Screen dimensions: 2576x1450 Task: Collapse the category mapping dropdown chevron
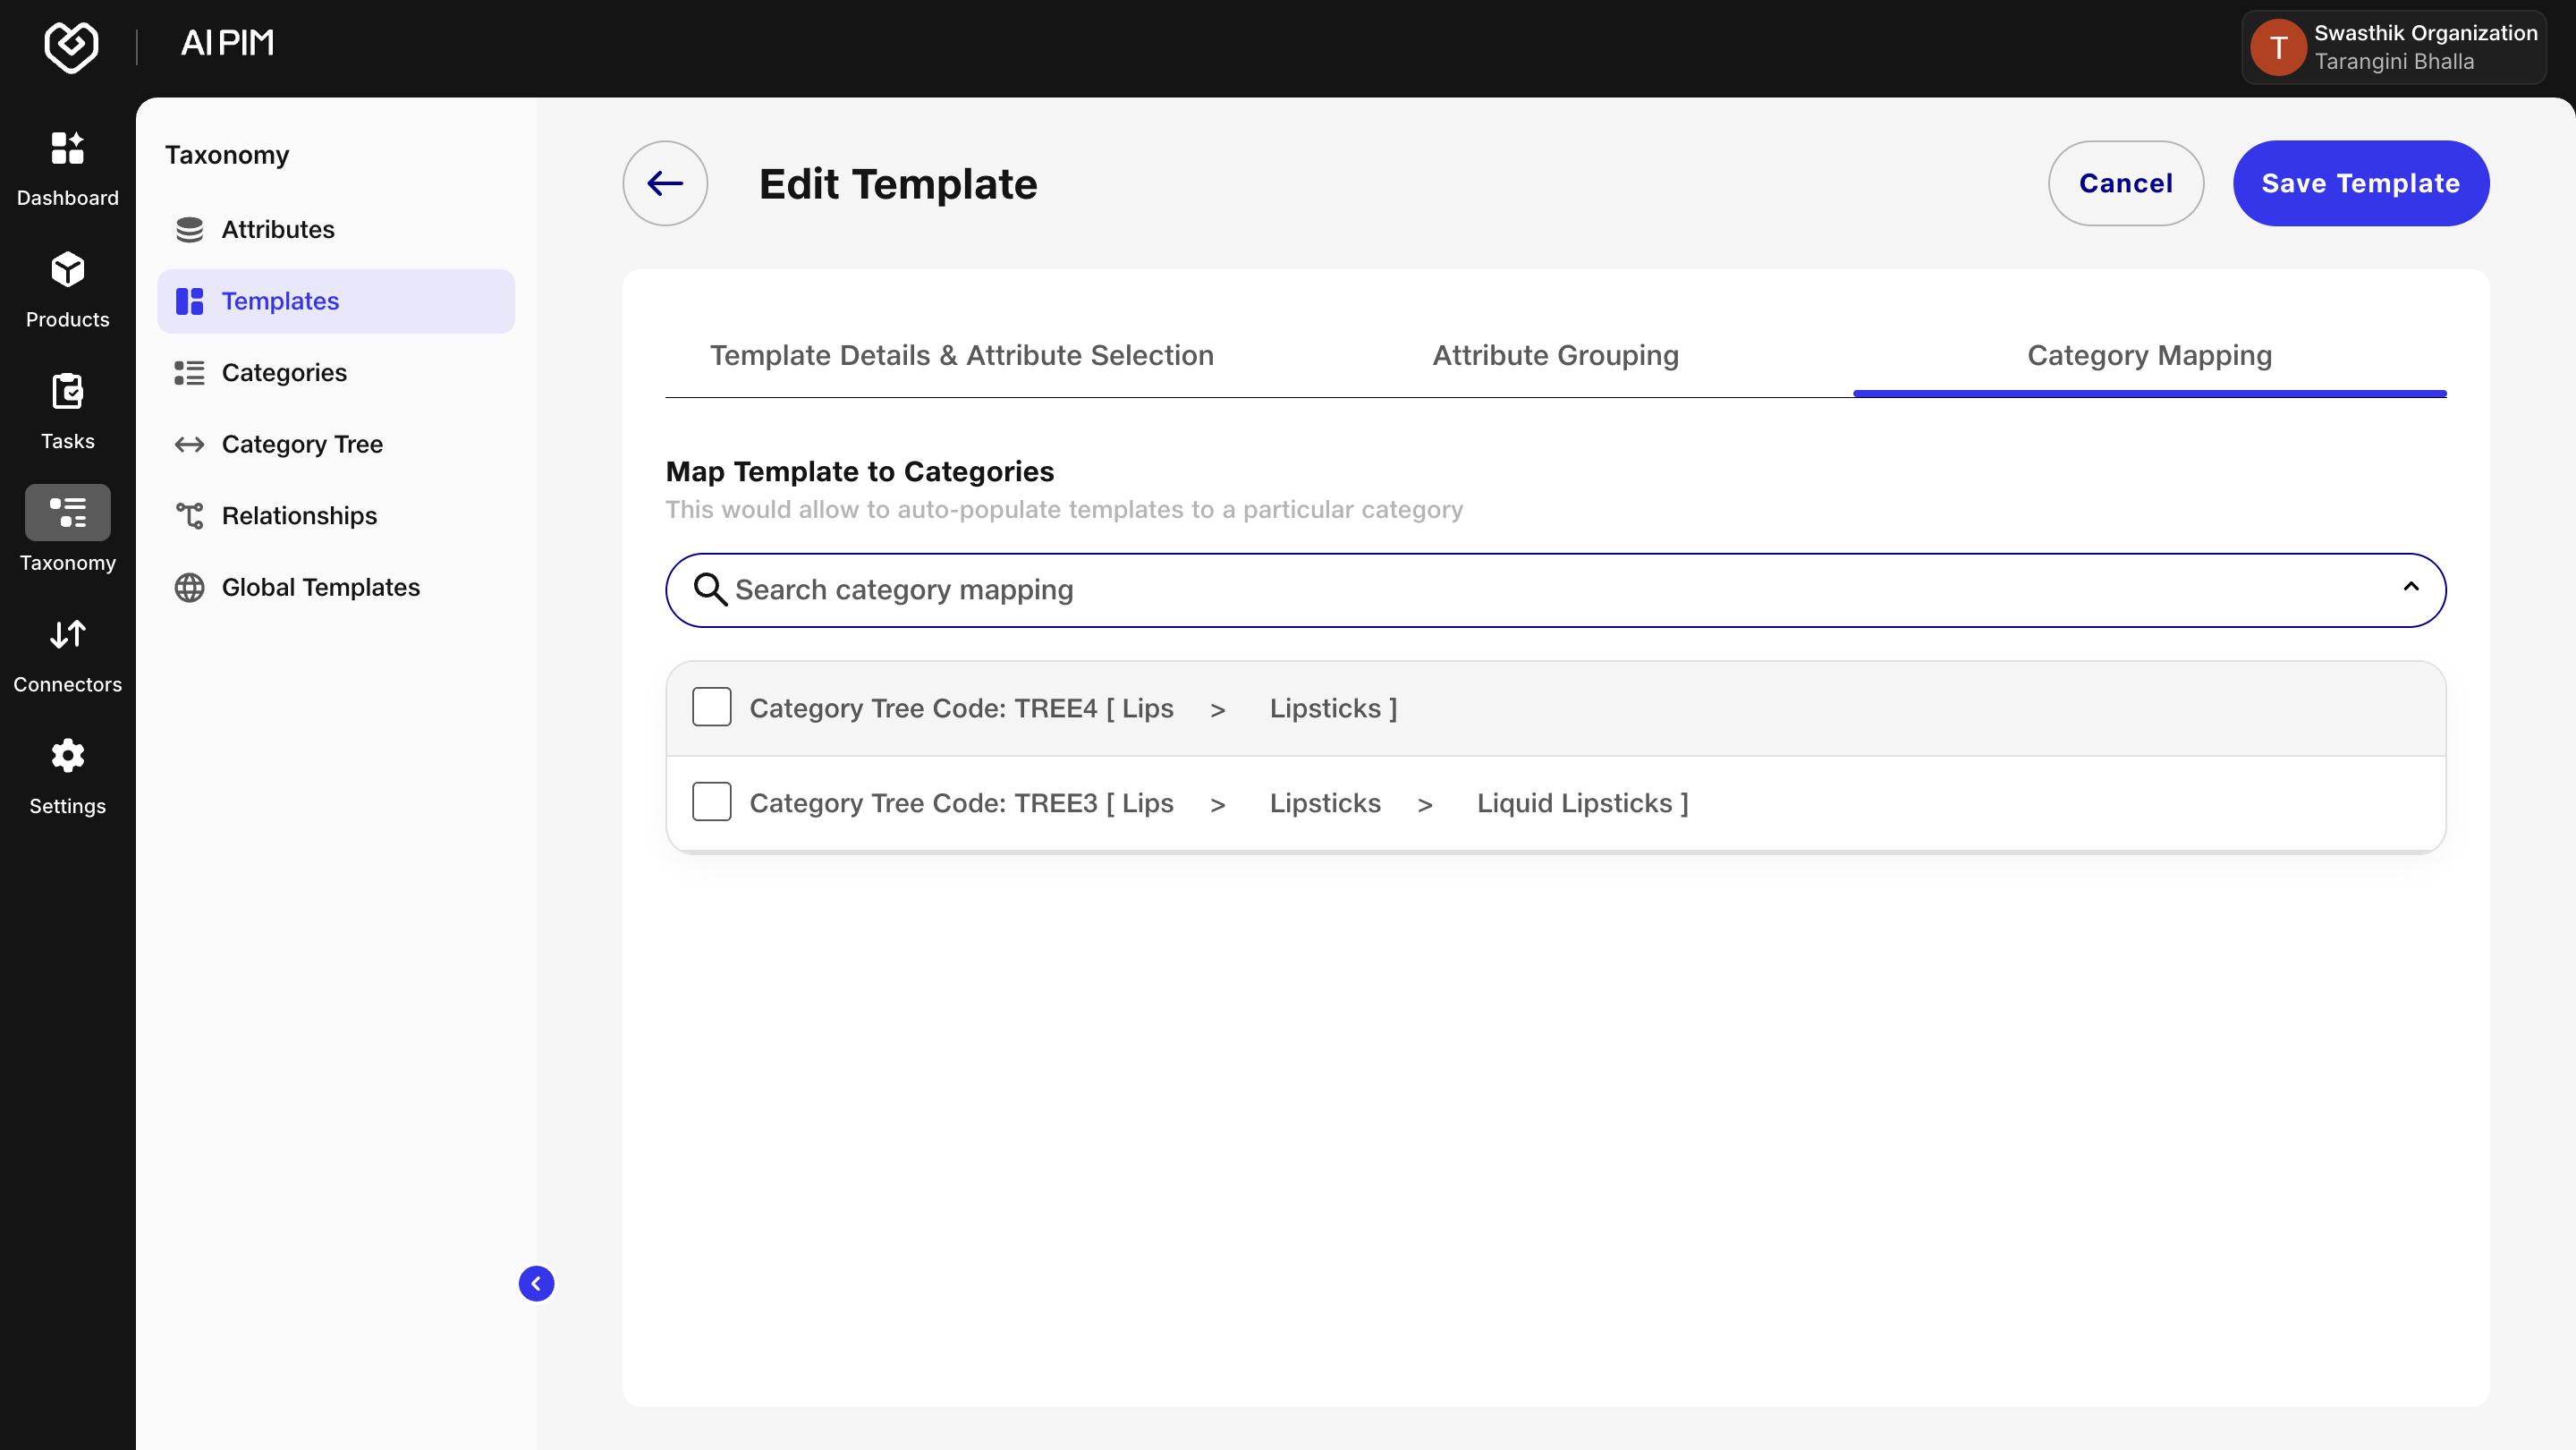(2411, 587)
